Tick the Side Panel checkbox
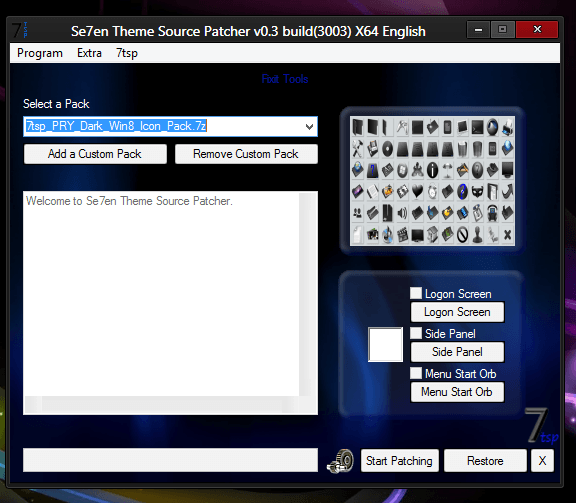This screenshot has height=503, width=576. (x=416, y=333)
